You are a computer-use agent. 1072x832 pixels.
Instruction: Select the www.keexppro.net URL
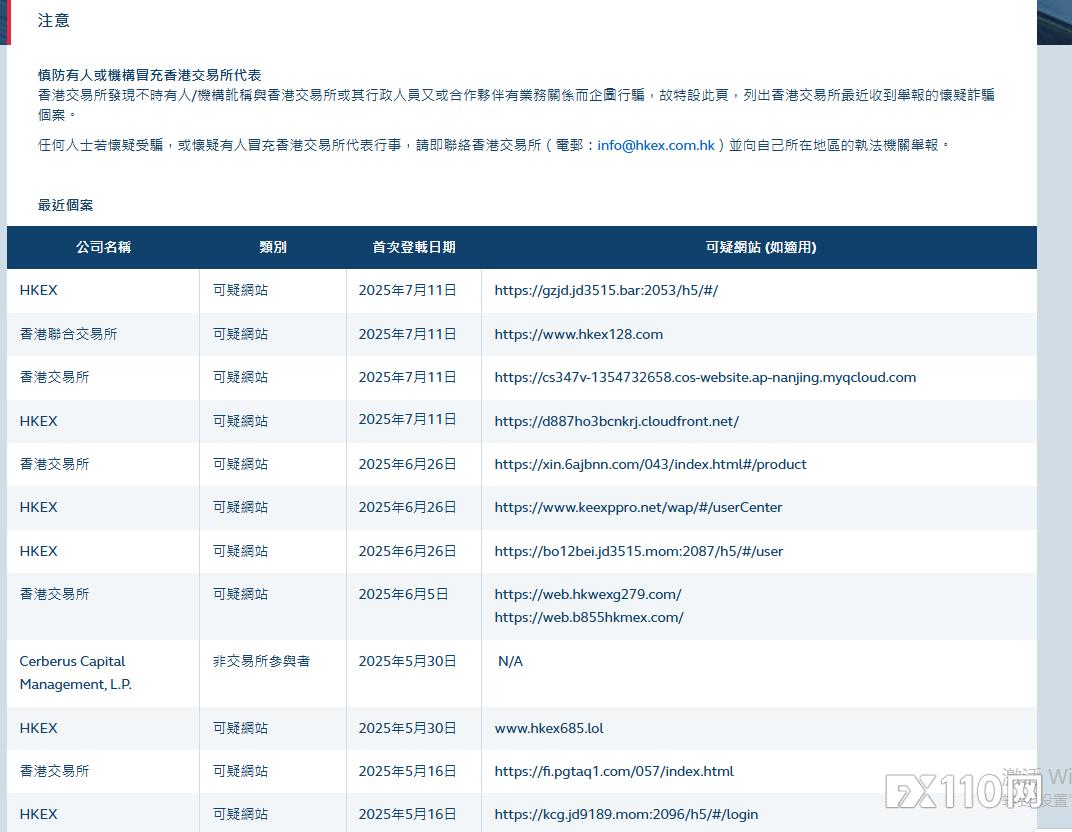[638, 507]
